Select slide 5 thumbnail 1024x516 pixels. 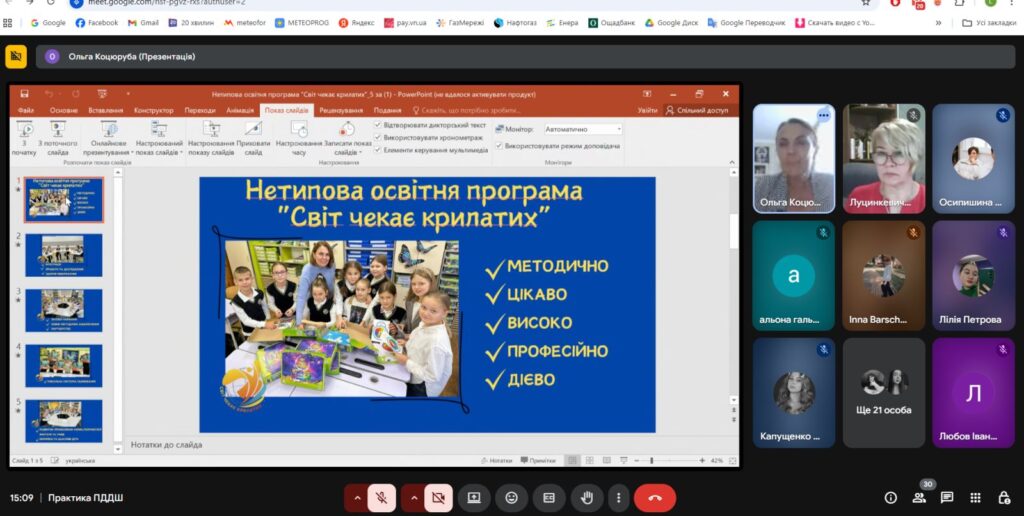[x=64, y=421]
